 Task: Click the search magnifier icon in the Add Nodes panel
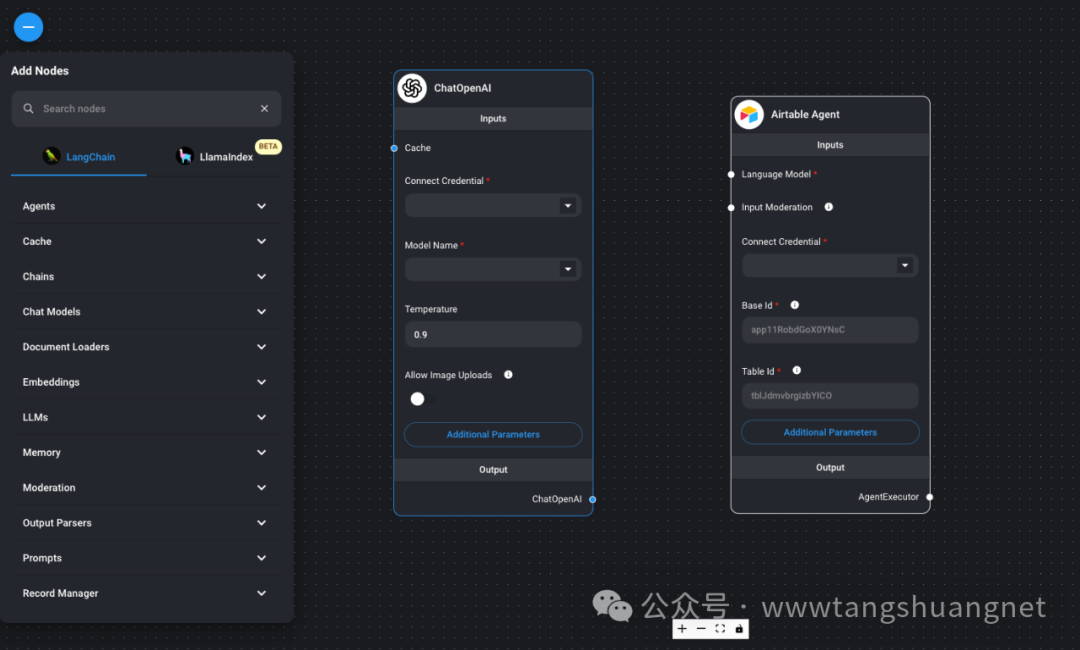28,109
